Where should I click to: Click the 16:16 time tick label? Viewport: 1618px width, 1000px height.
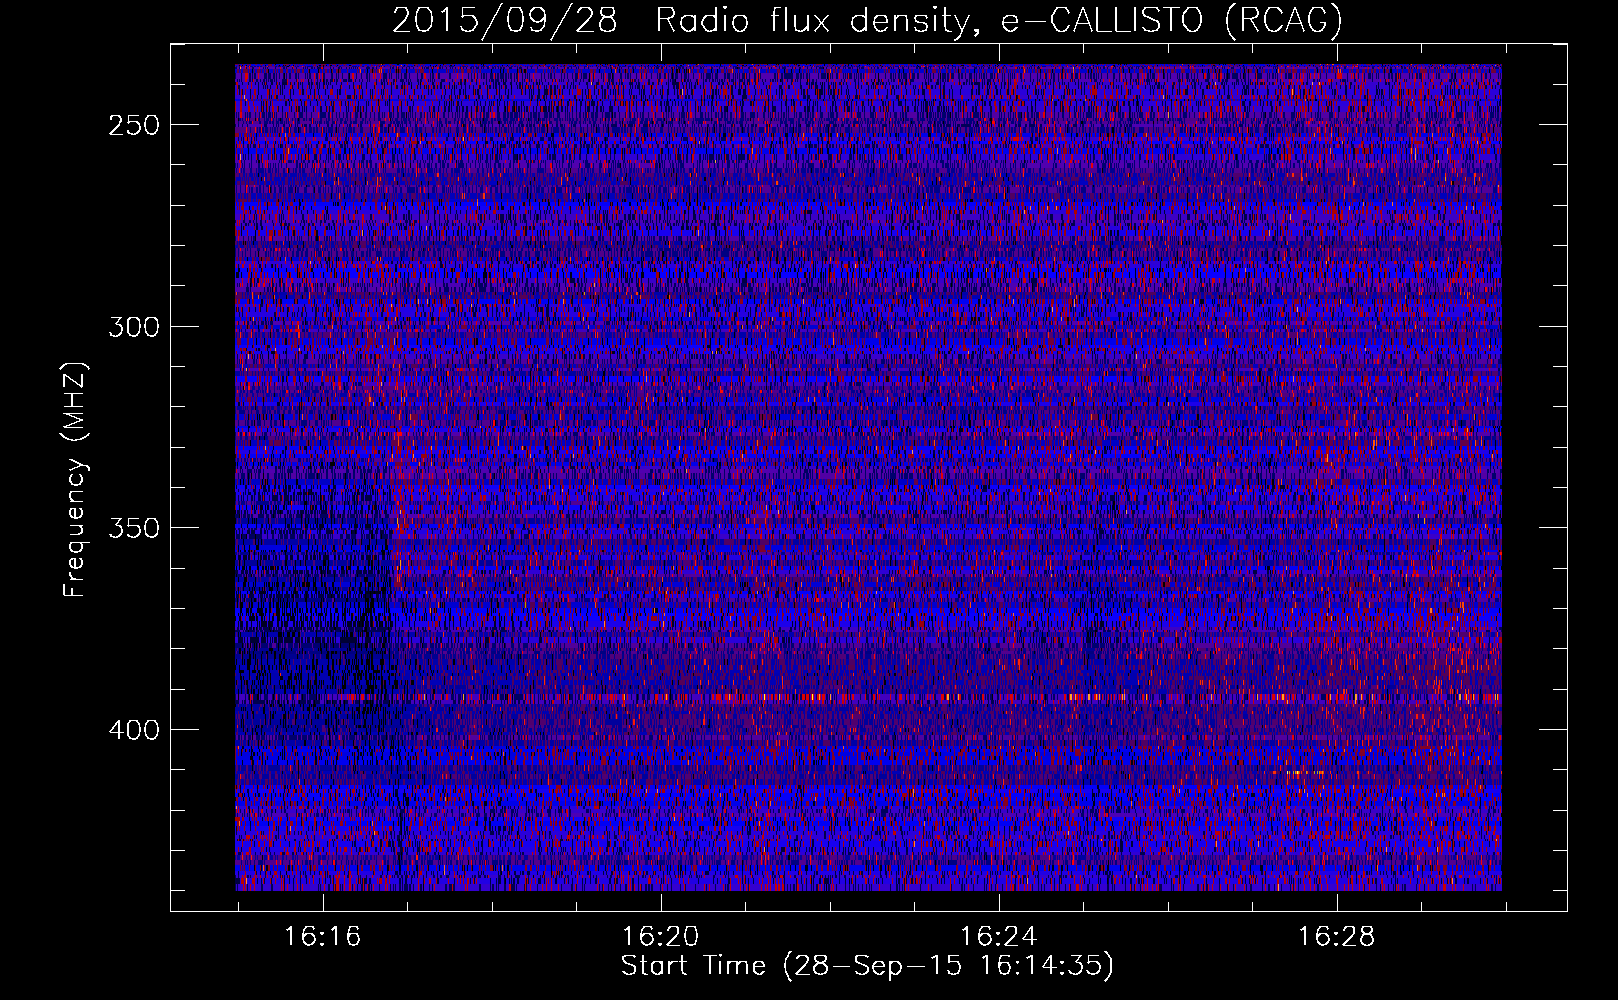(x=322, y=937)
